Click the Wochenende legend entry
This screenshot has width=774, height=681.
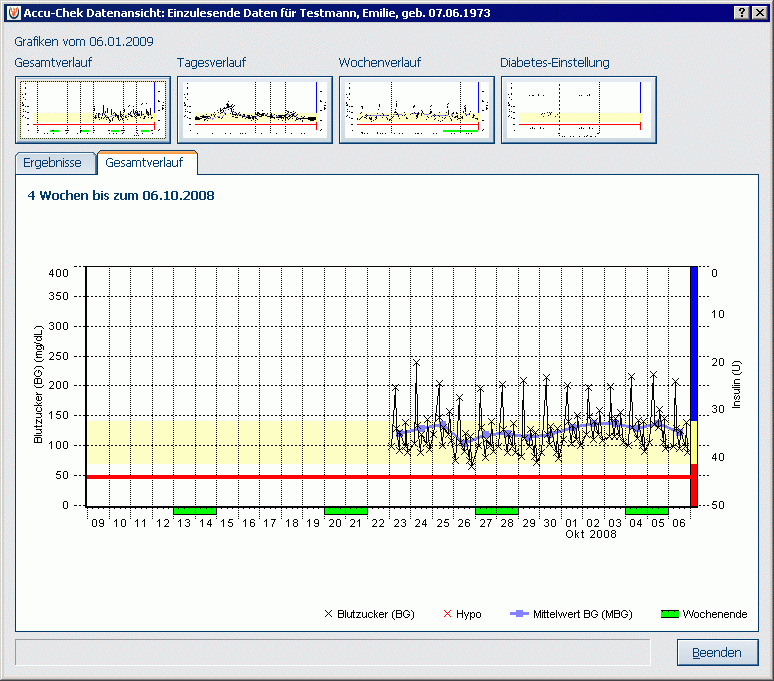pos(704,614)
